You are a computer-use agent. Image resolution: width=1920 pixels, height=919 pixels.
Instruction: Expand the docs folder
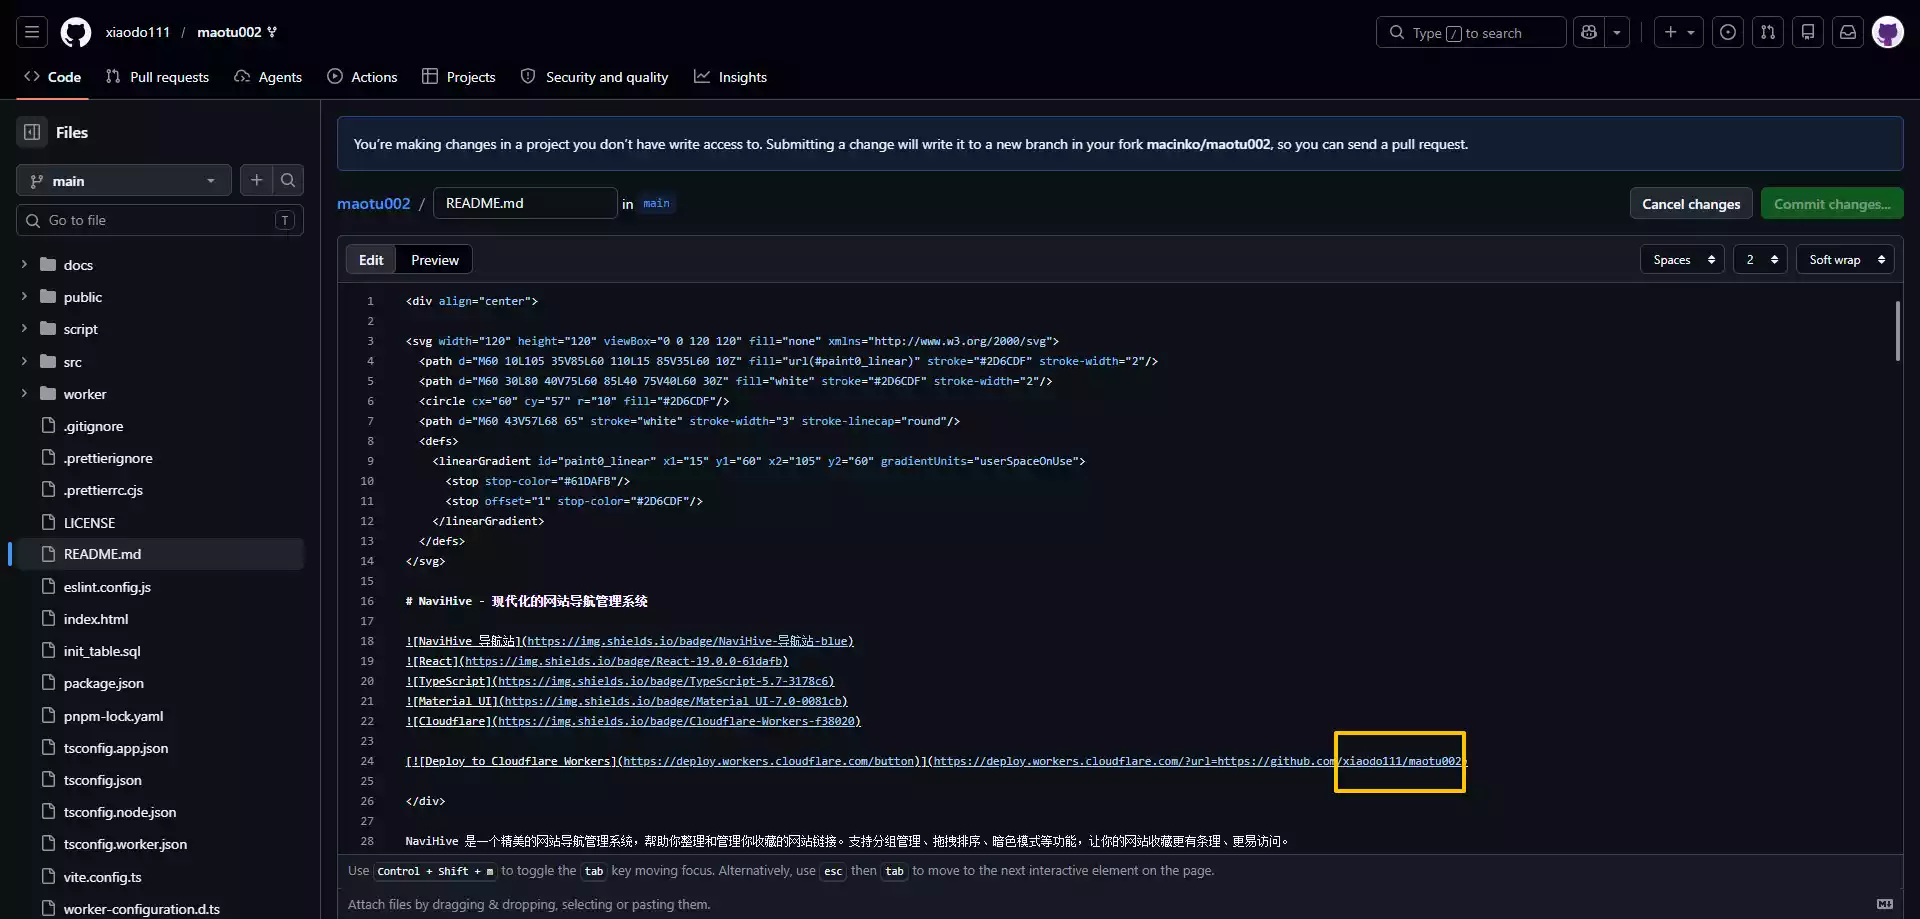[24, 265]
